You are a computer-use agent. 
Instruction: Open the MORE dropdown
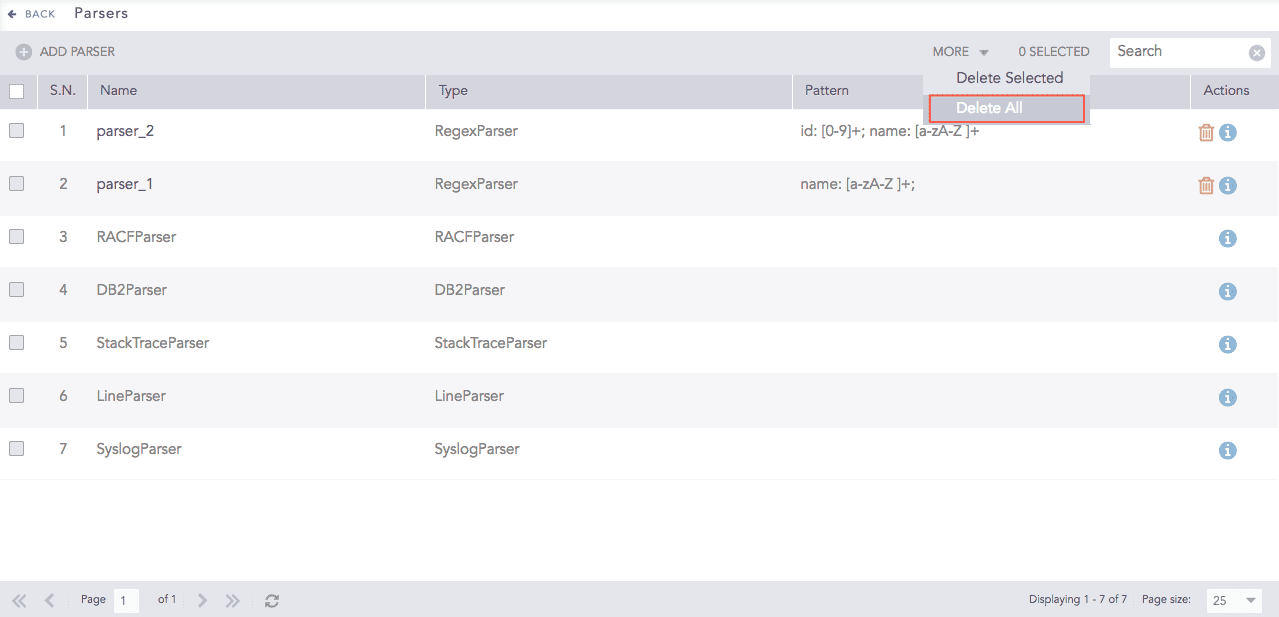[x=959, y=51]
